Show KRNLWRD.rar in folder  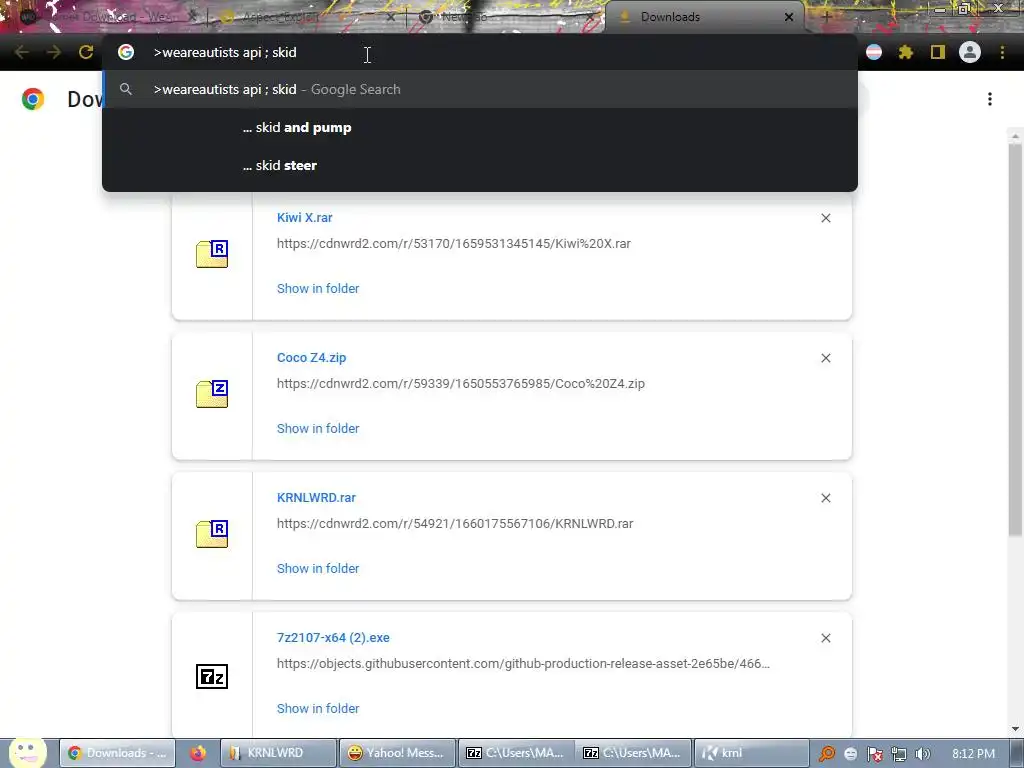click(x=318, y=568)
